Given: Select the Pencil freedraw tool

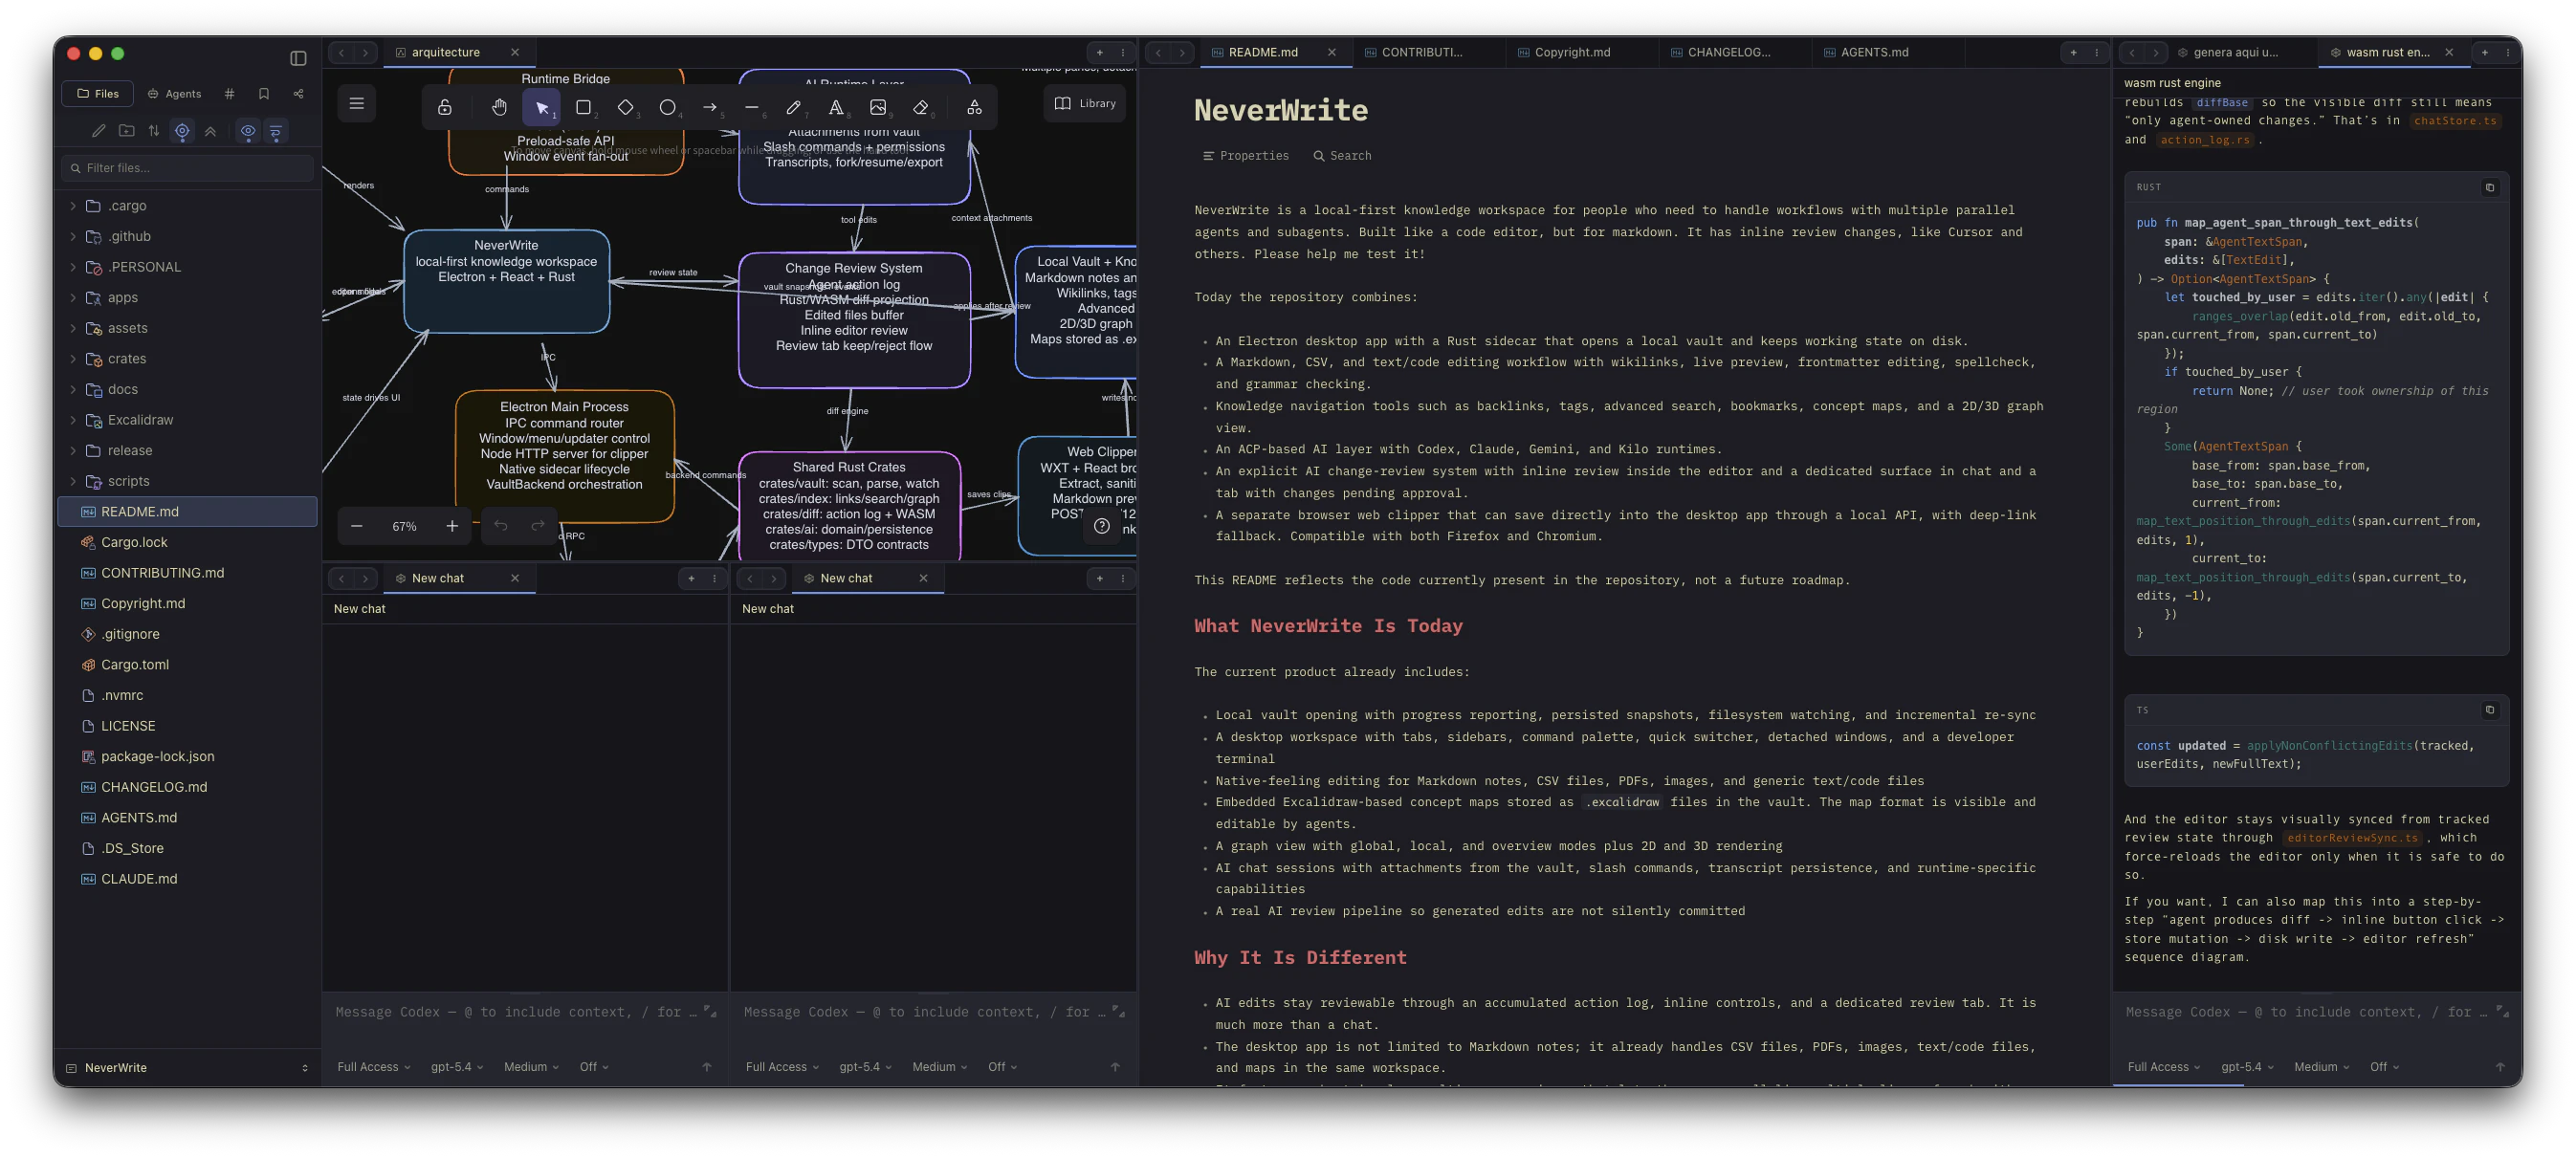Looking at the screenshot, I should [x=794, y=107].
